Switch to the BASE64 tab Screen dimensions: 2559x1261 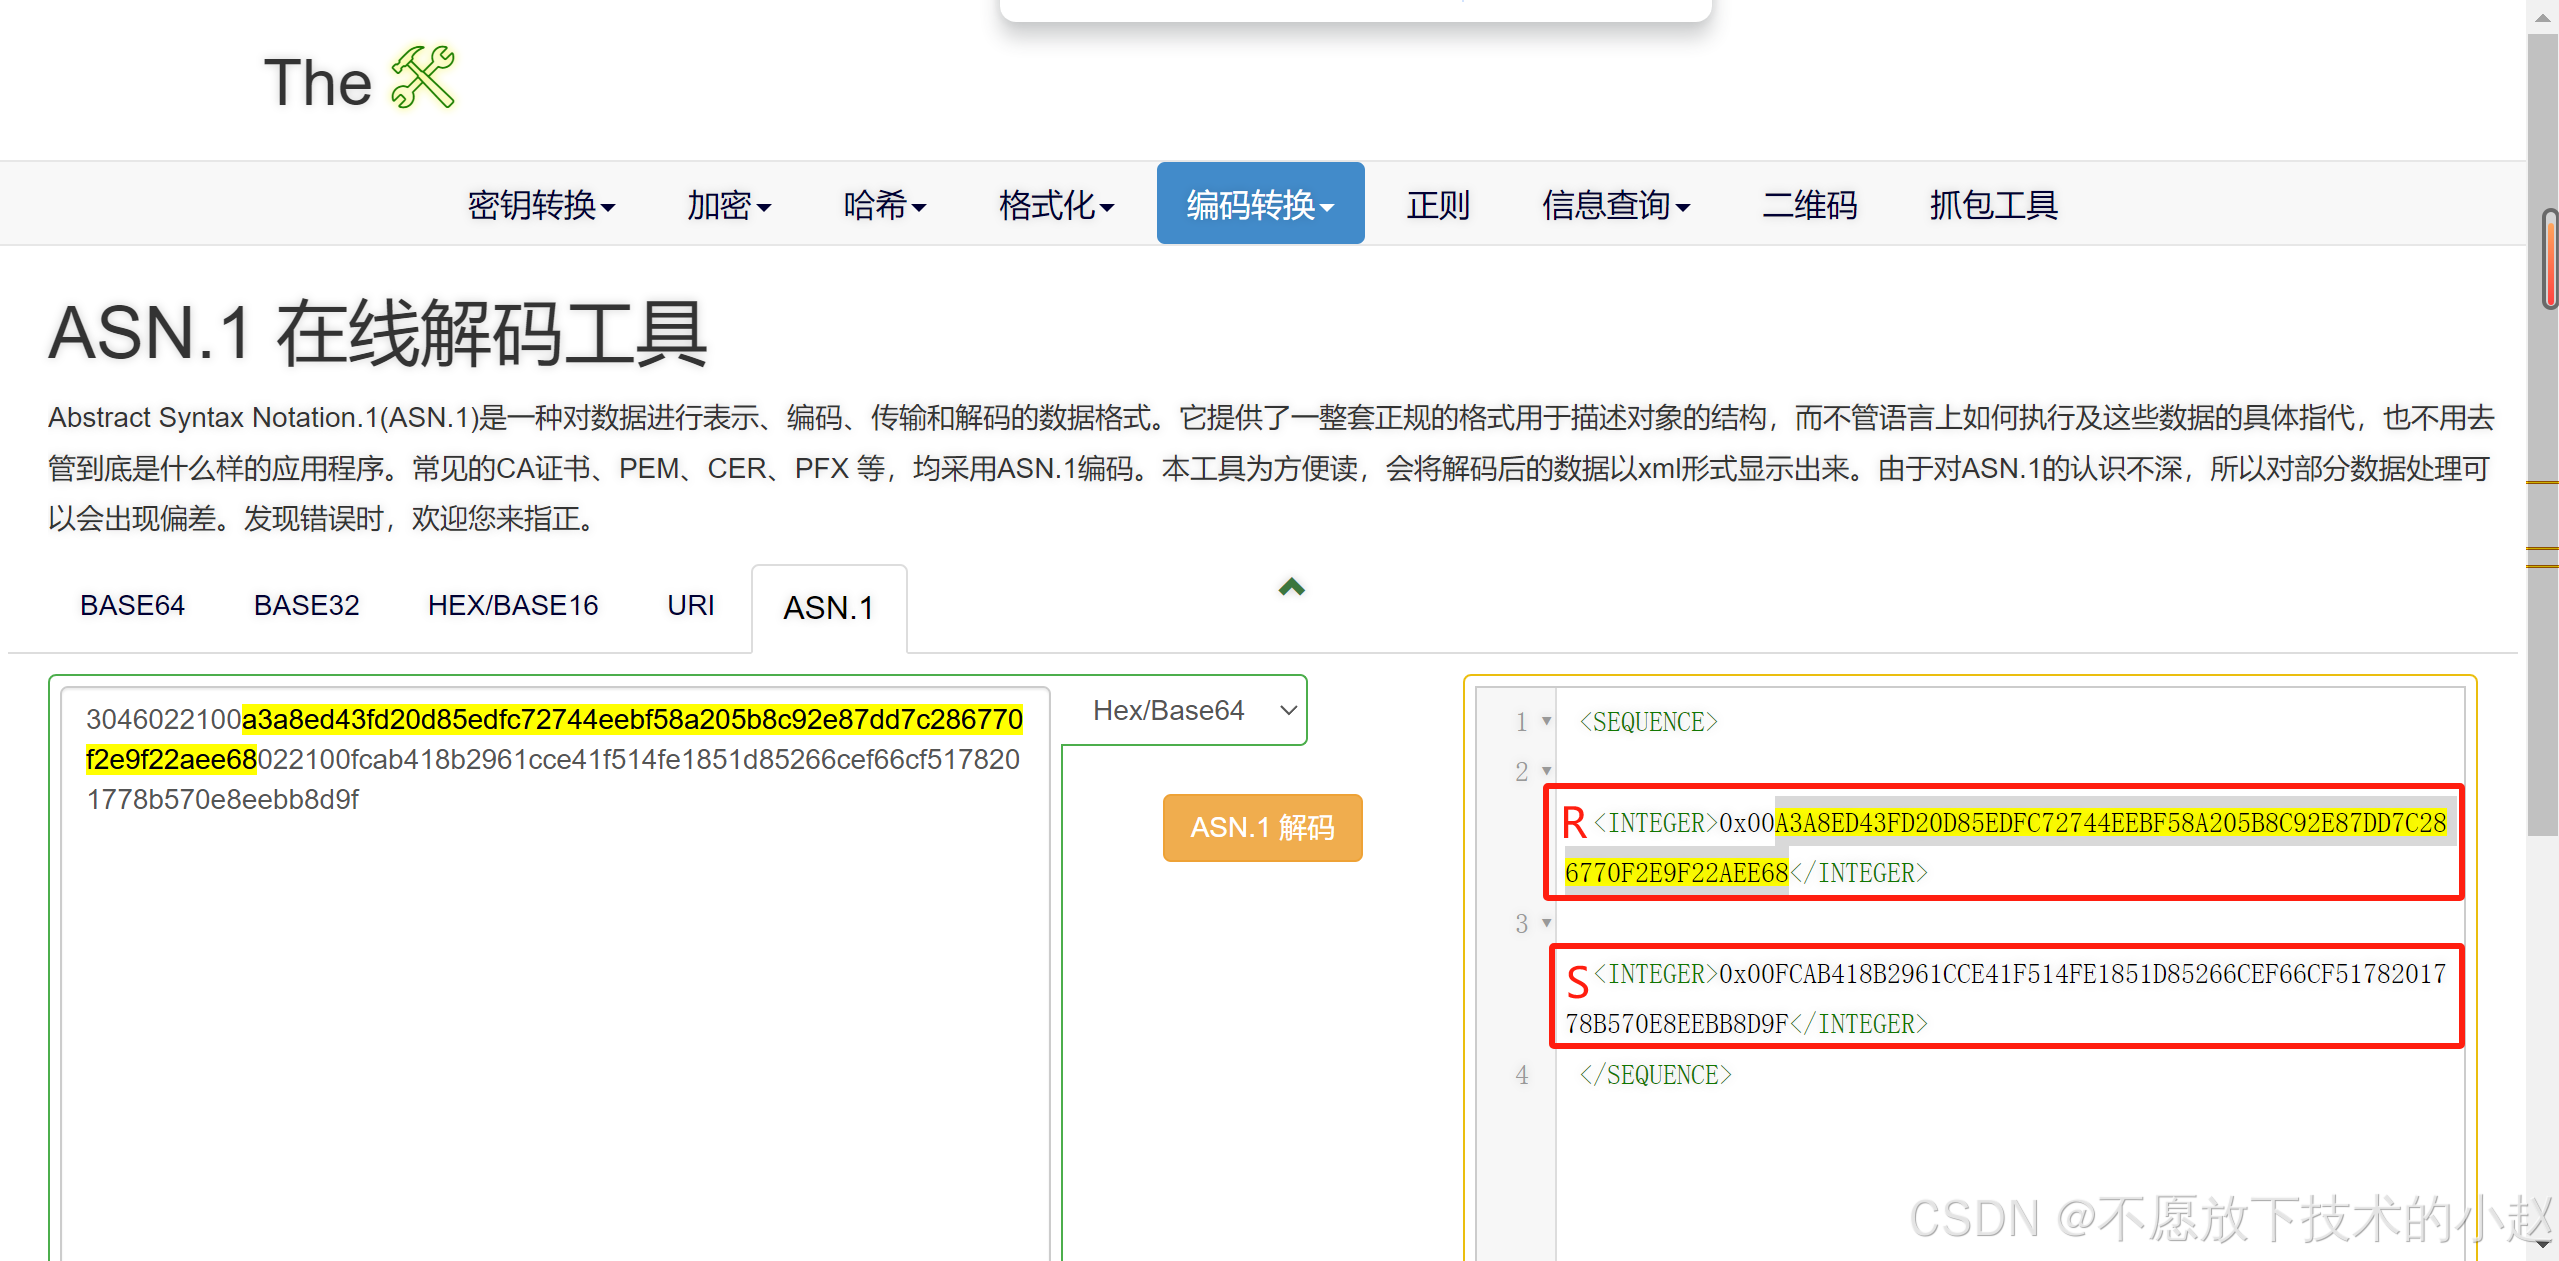pyautogui.click(x=132, y=606)
